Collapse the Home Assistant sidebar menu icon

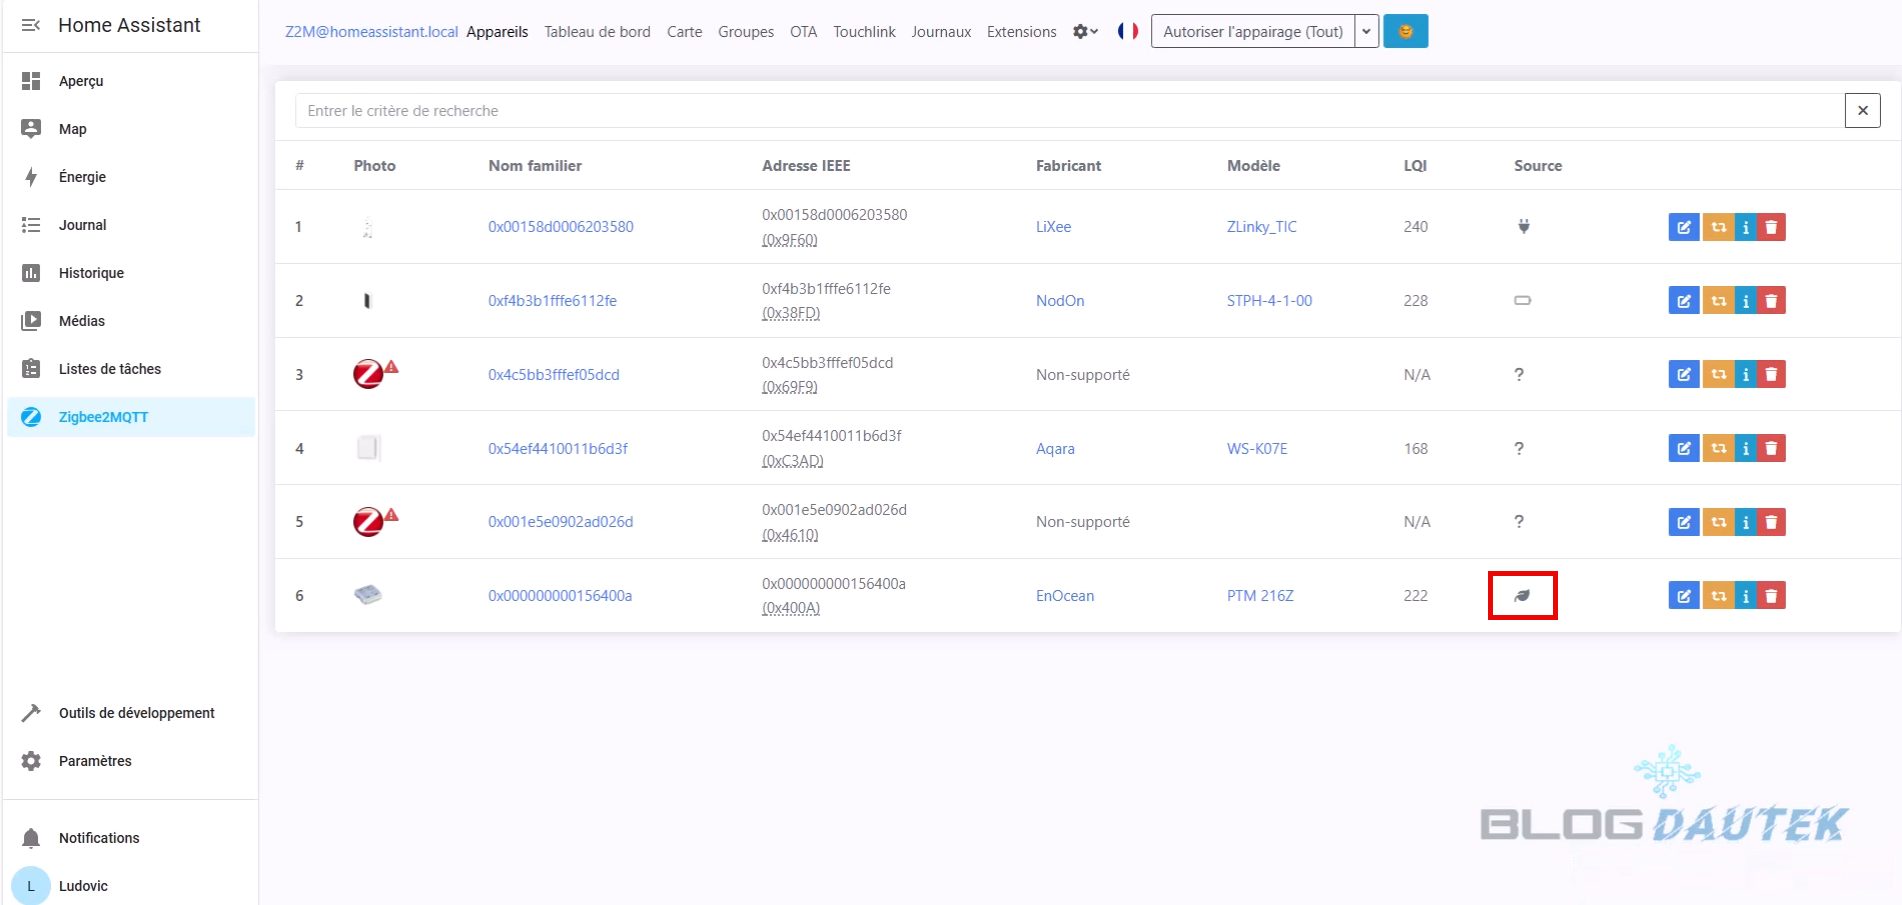click(31, 25)
